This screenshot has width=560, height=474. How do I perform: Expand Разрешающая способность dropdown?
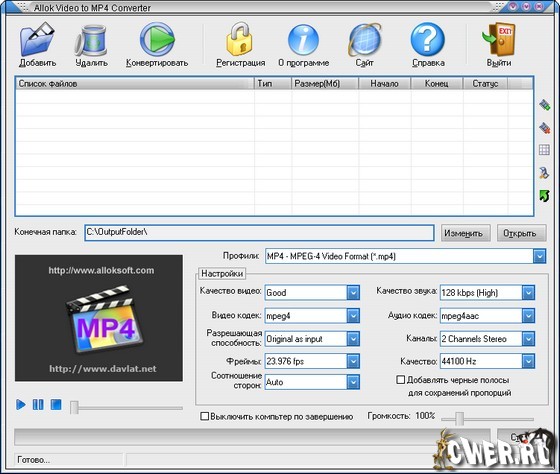click(x=353, y=339)
